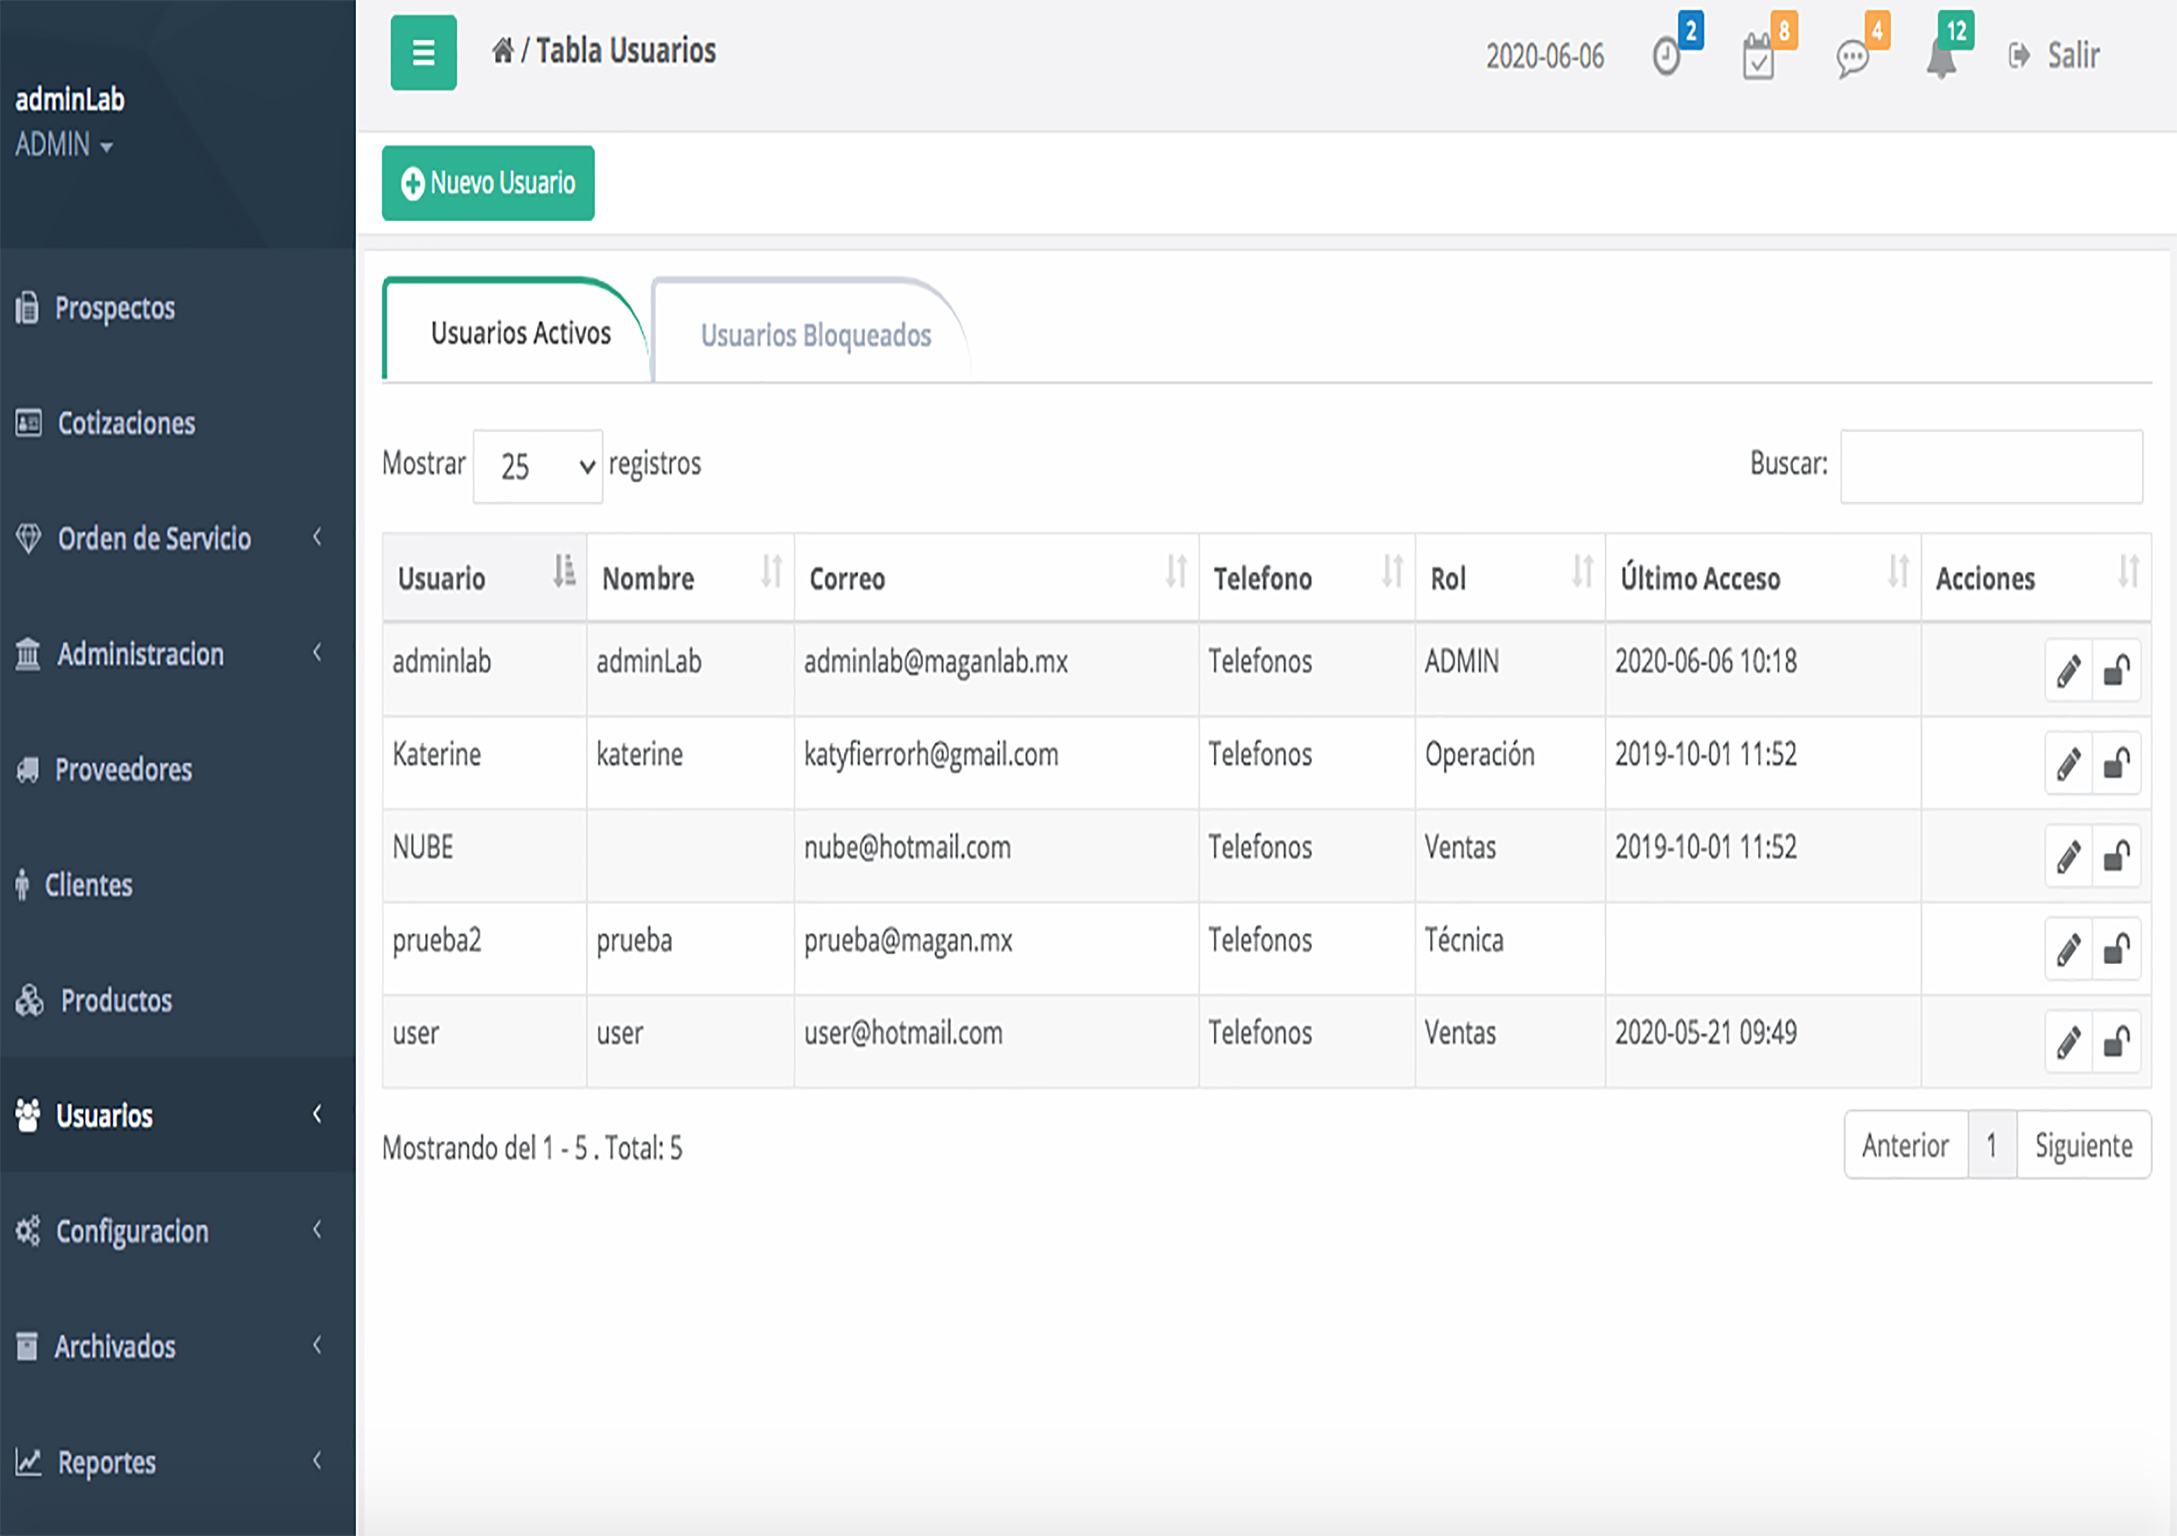Expand Administracion sidebar menu
The image size is (2177, 1536).
(x=178, y=654)
